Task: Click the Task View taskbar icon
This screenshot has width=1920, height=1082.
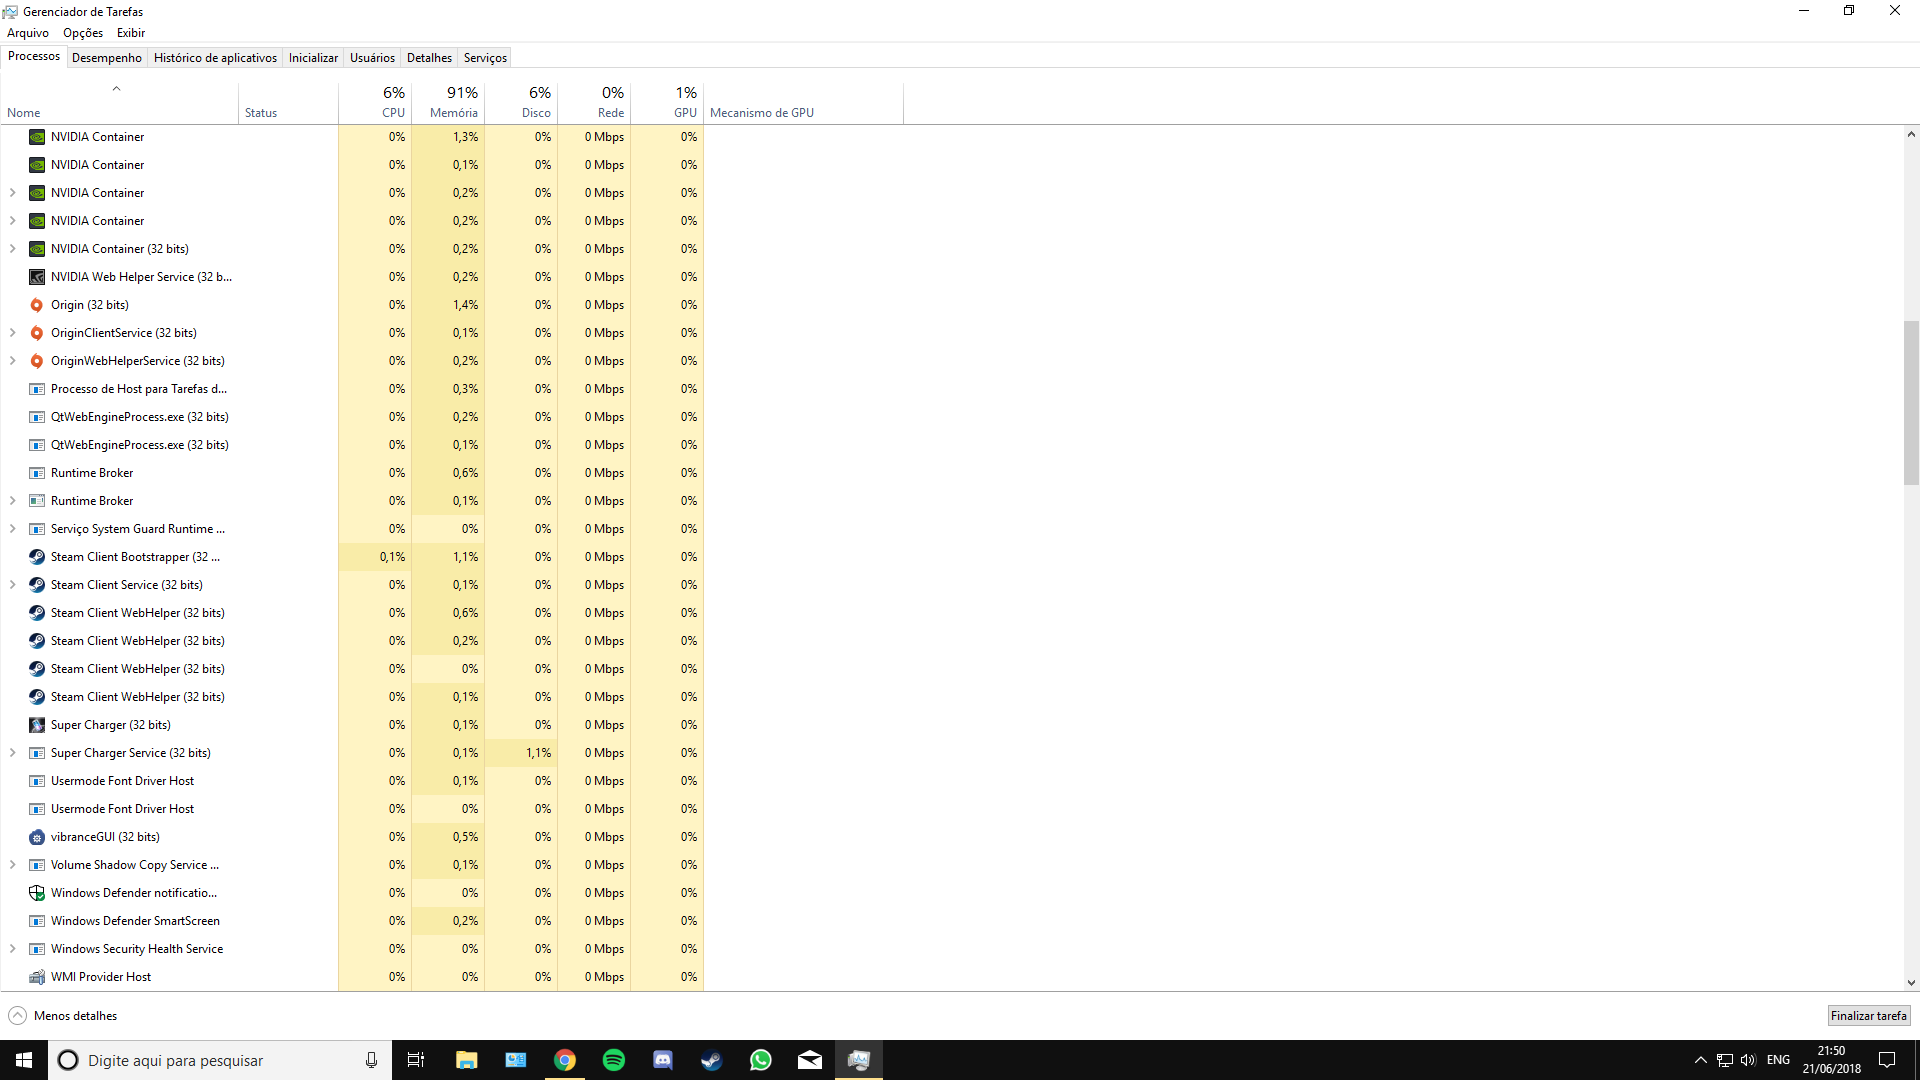Action: coord(416,1060)
